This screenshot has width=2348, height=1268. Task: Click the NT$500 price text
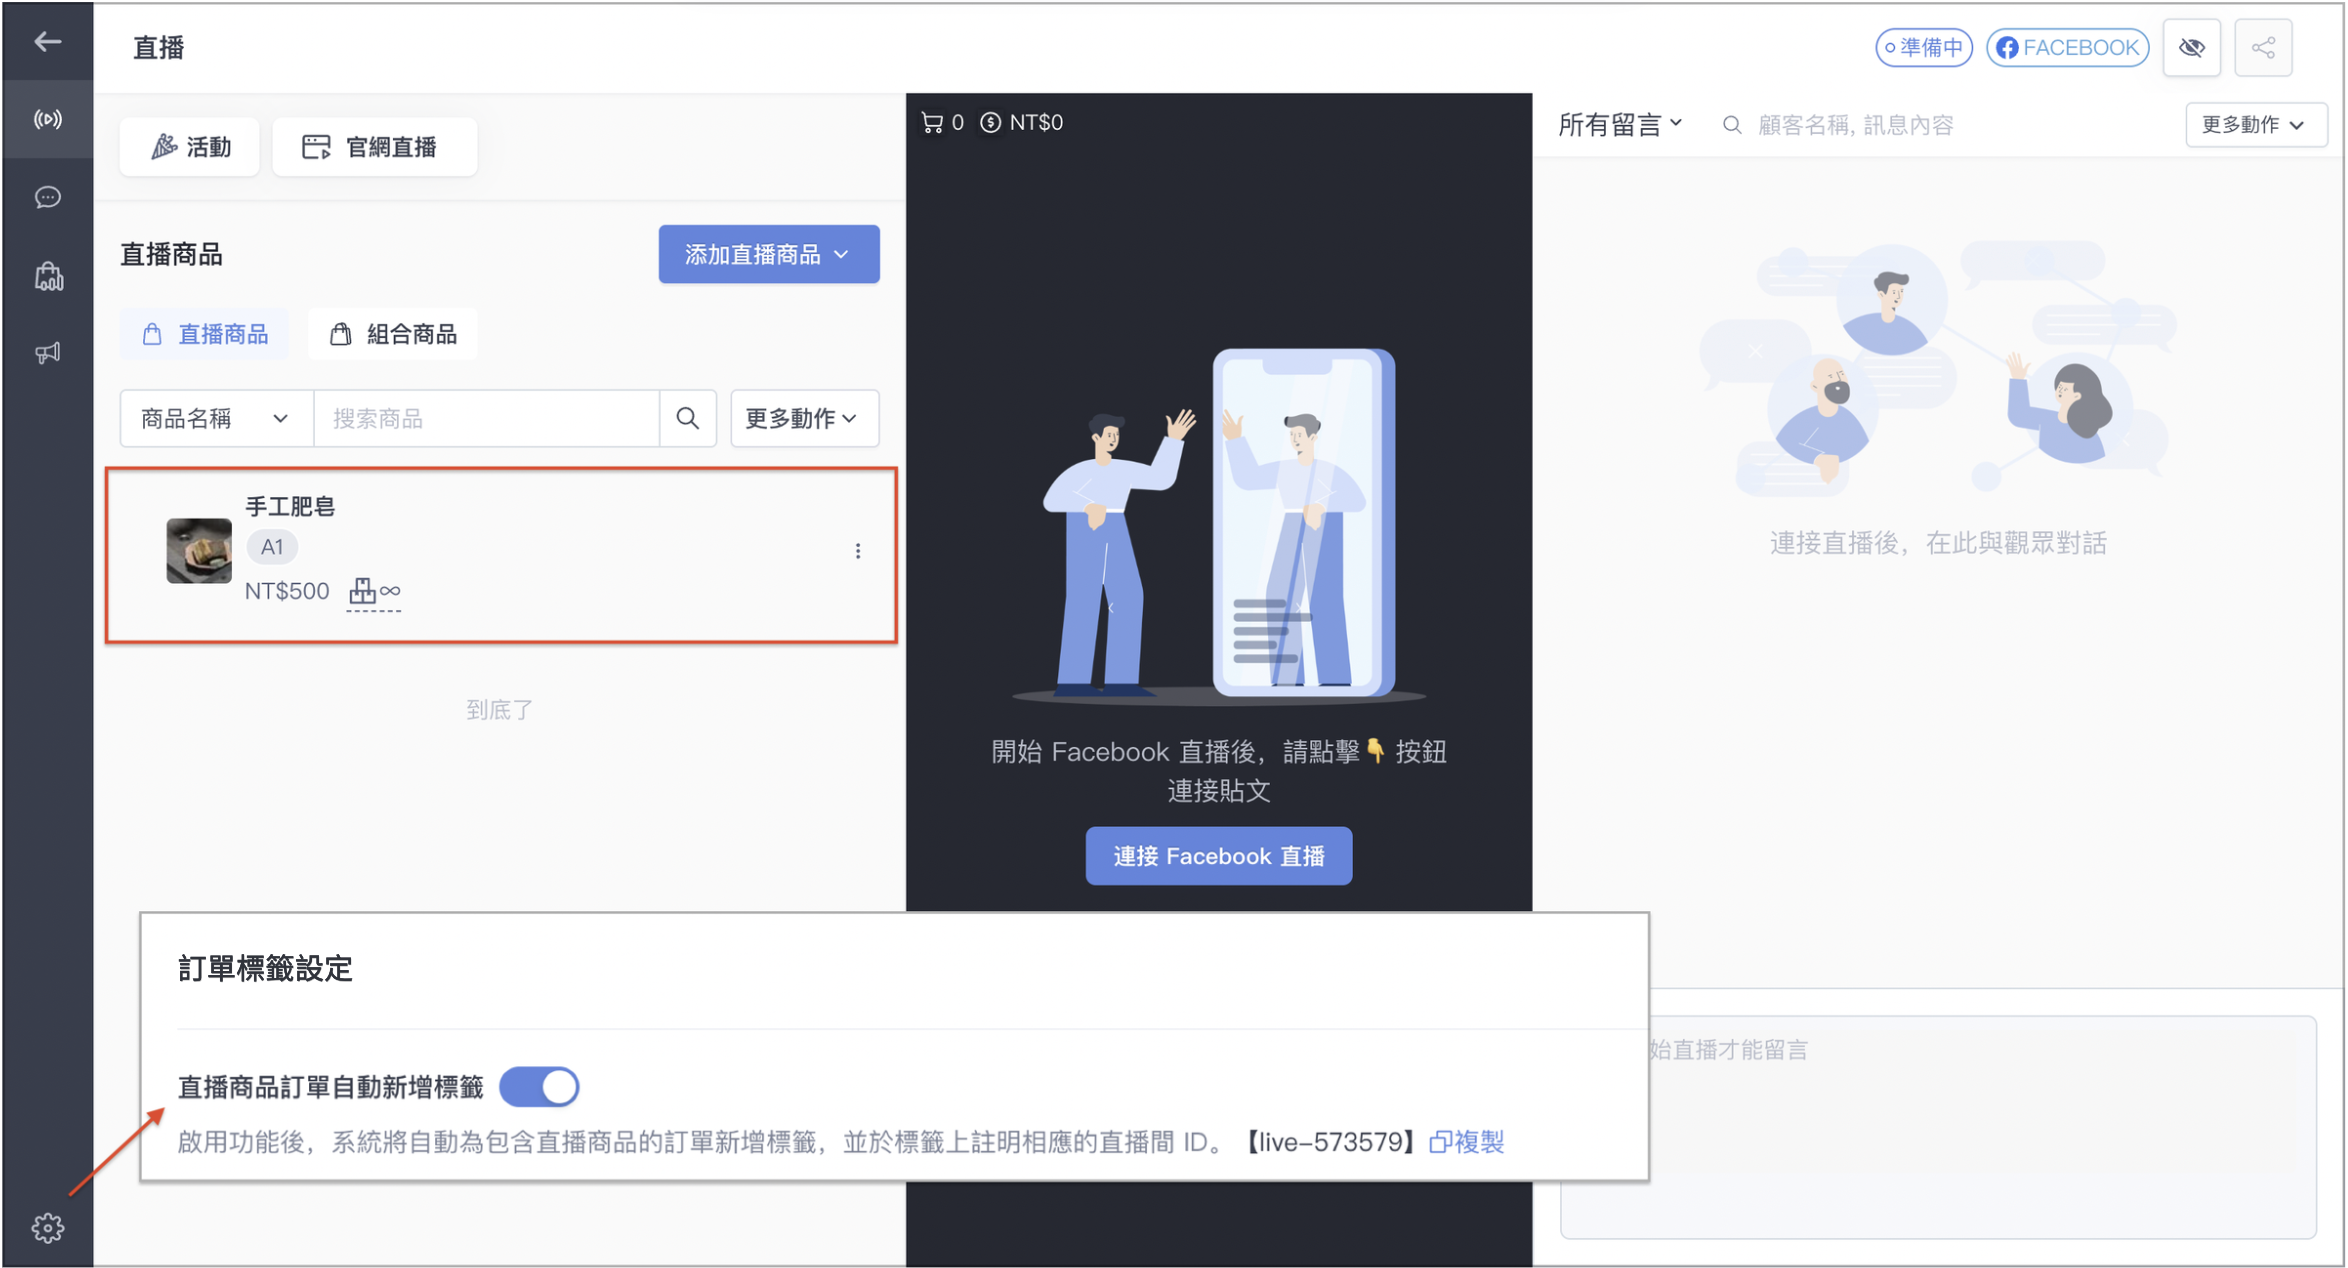point(287,591)
